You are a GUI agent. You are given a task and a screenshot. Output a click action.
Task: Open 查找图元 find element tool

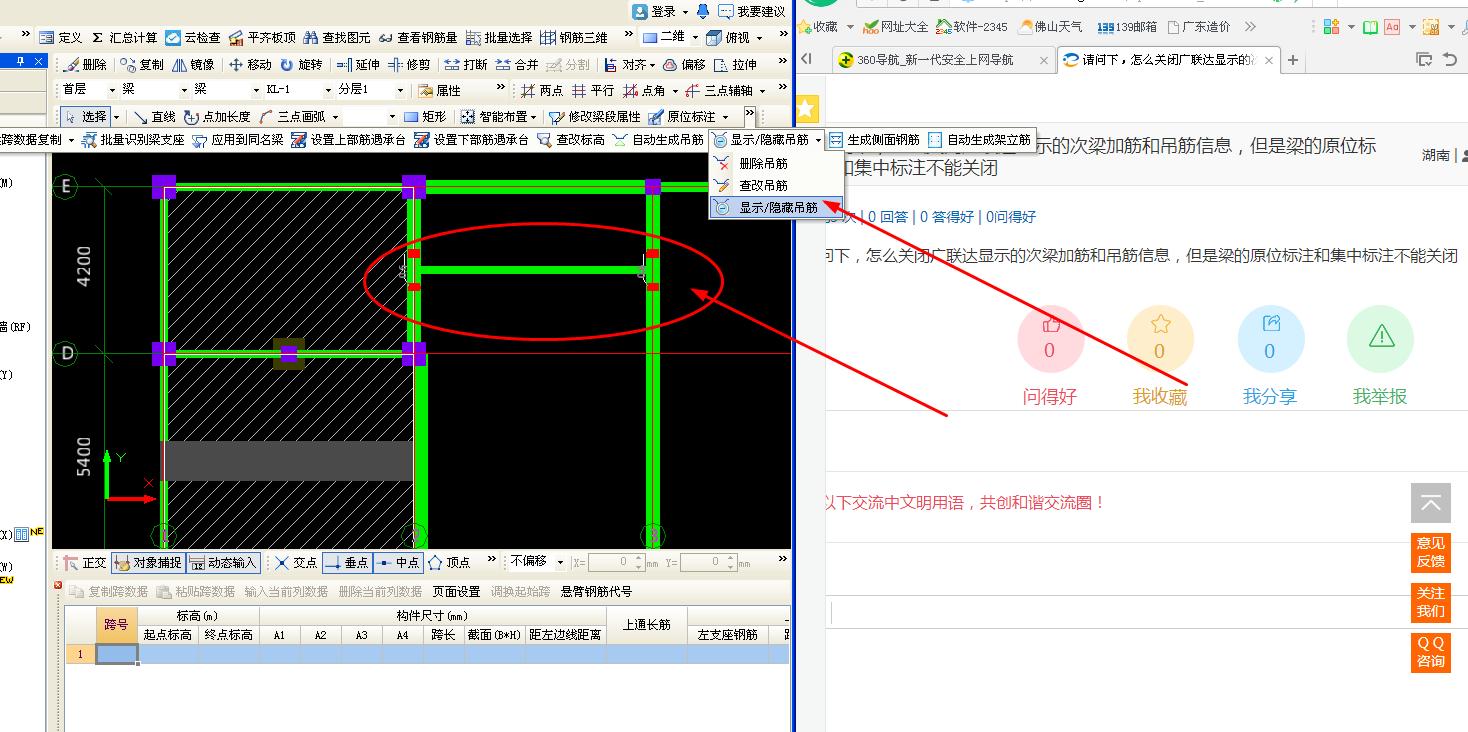pos(337,37)
